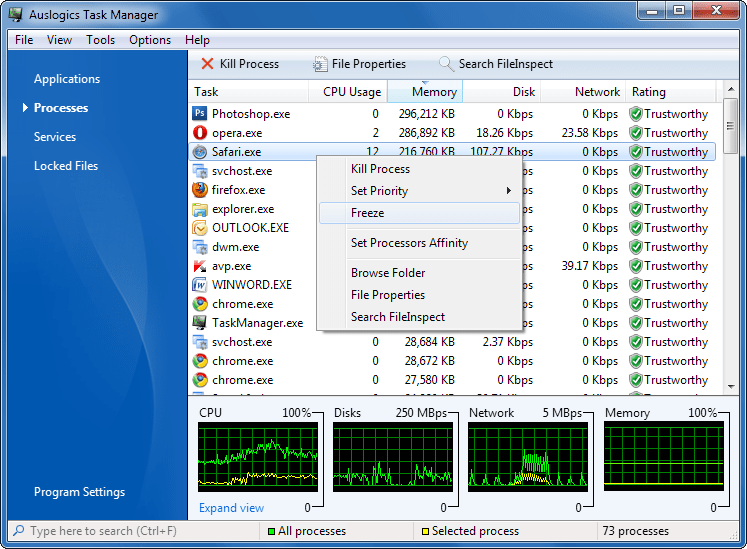Click the TaskManager.exe monitor icon
The width and height of the screenshot is (747, 549).
[200, 323]
